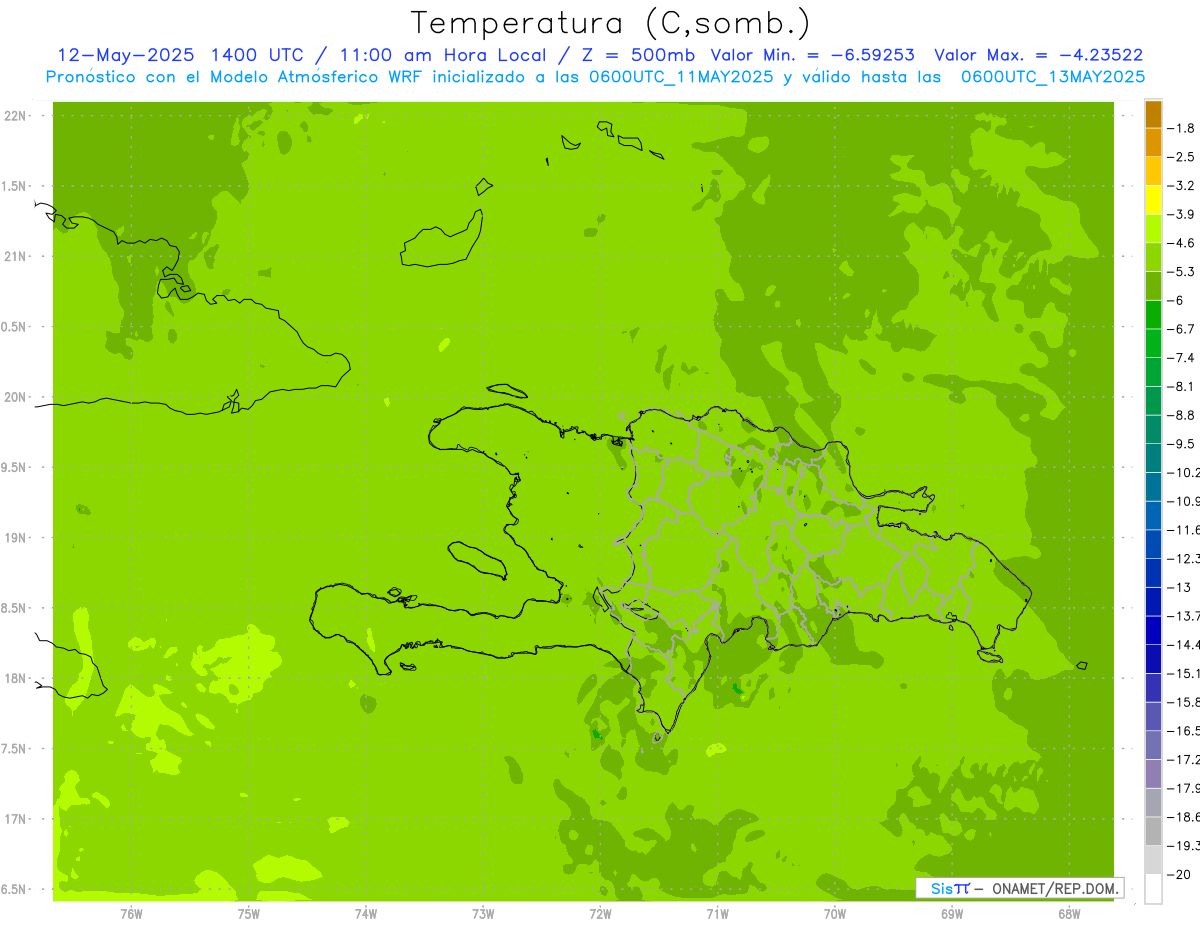
Task: Click the '73W' longitude axis label
Action: [x=483, y=914]
